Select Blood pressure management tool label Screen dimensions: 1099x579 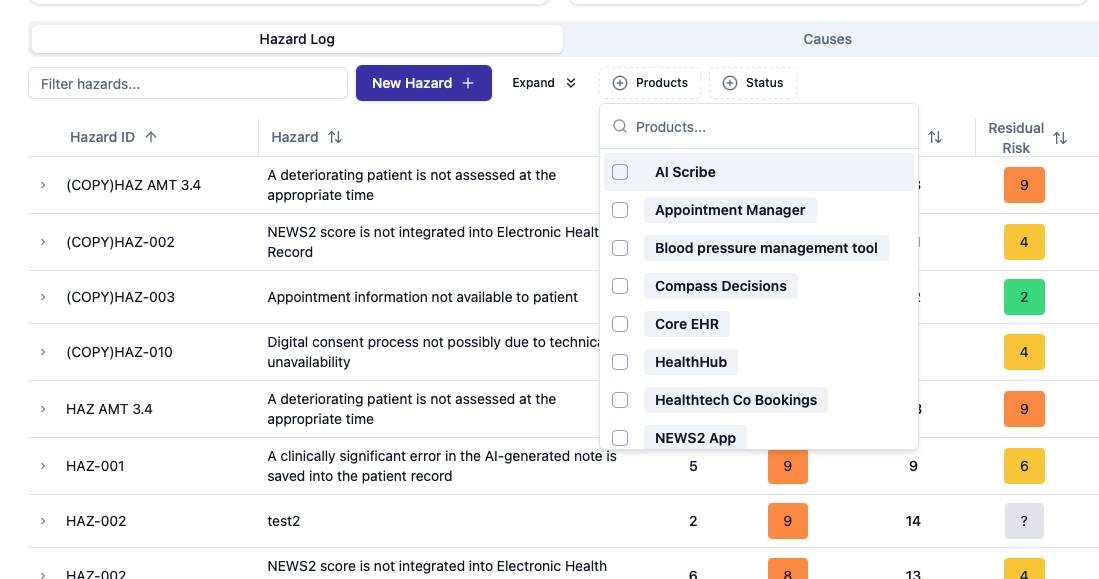pyautogui.click(x=766, y=247)
